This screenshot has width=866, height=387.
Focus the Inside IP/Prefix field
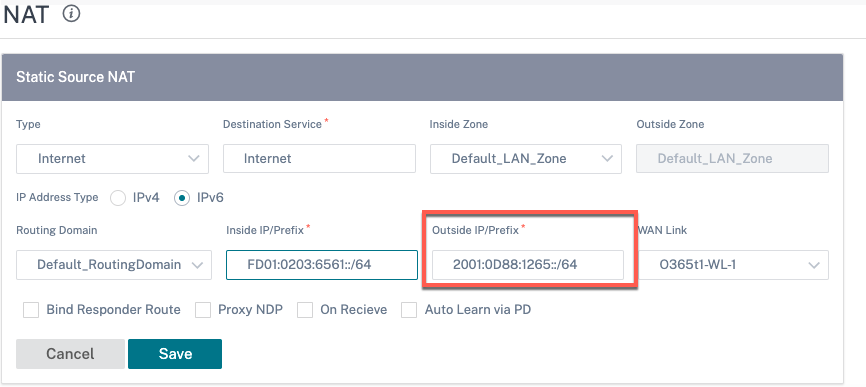tap(322, 265)
